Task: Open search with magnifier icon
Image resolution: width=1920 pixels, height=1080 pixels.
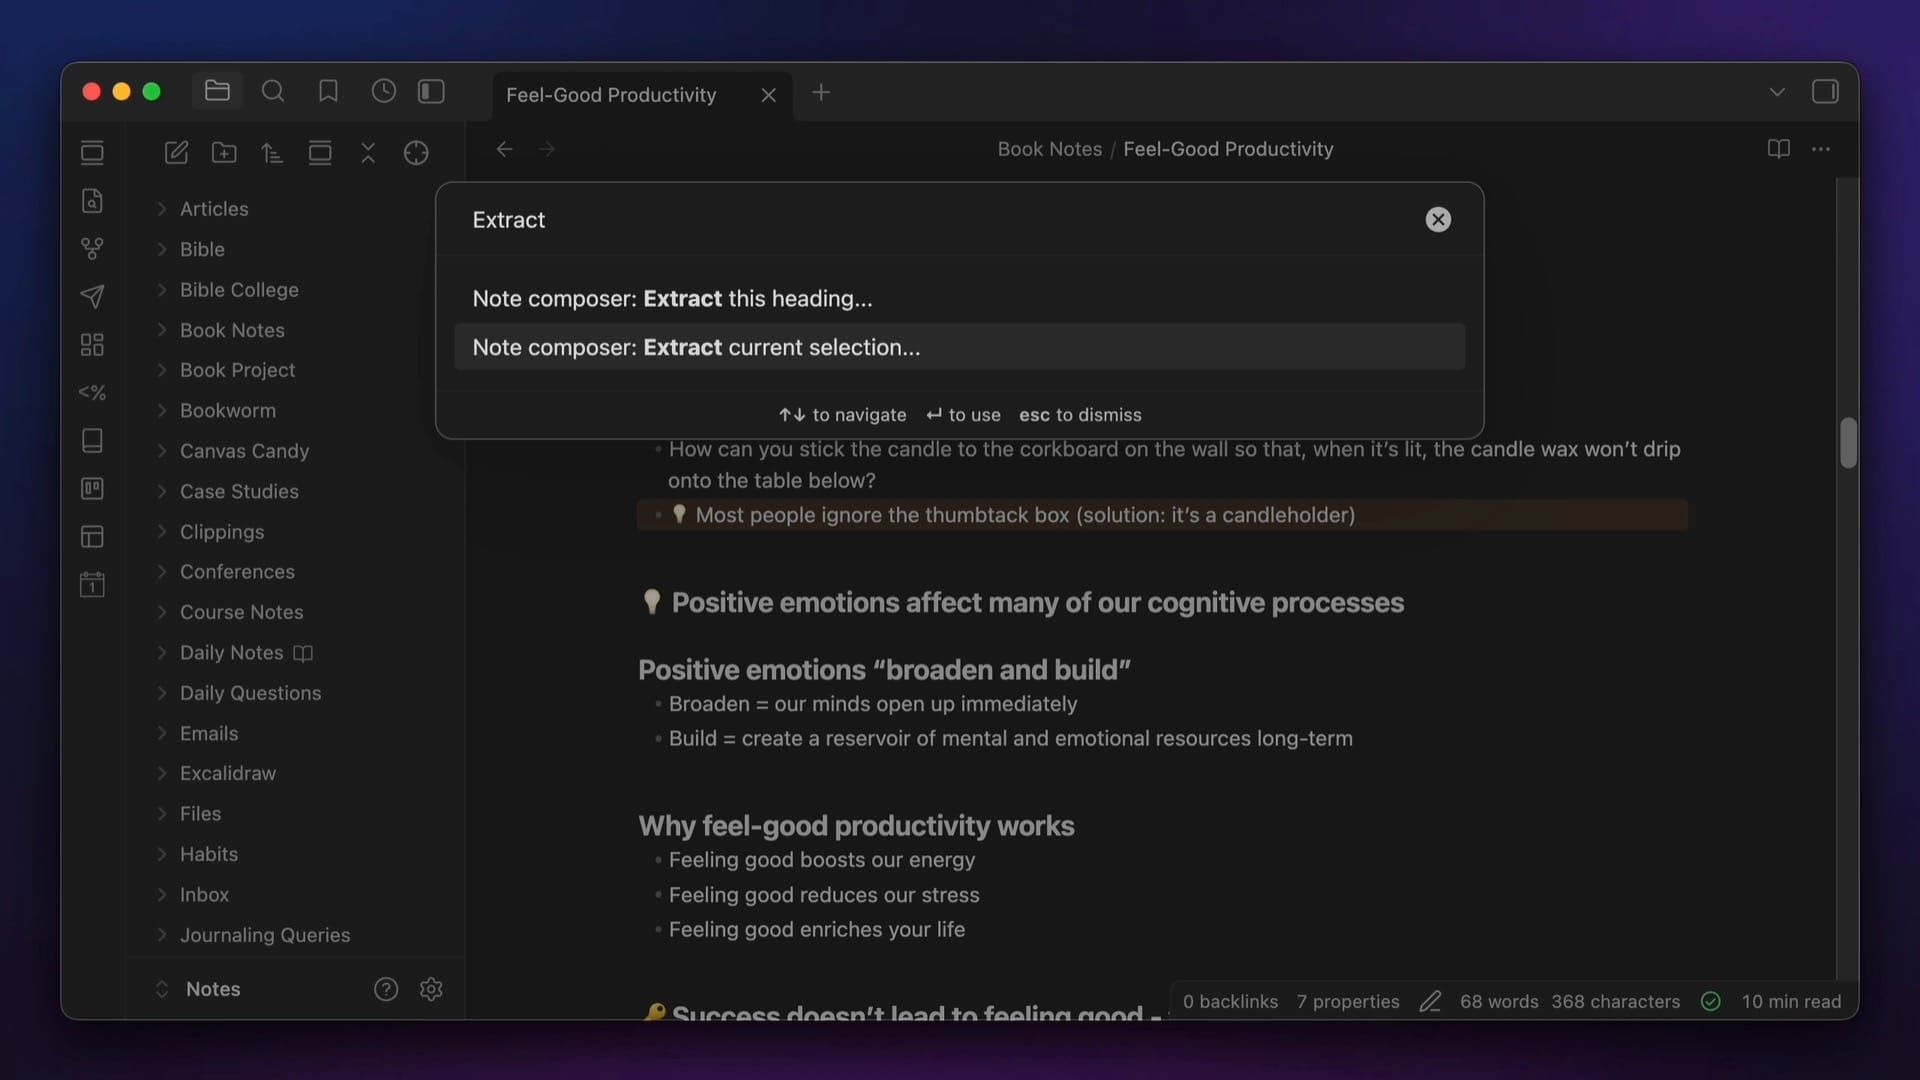Action: point(273,92)
